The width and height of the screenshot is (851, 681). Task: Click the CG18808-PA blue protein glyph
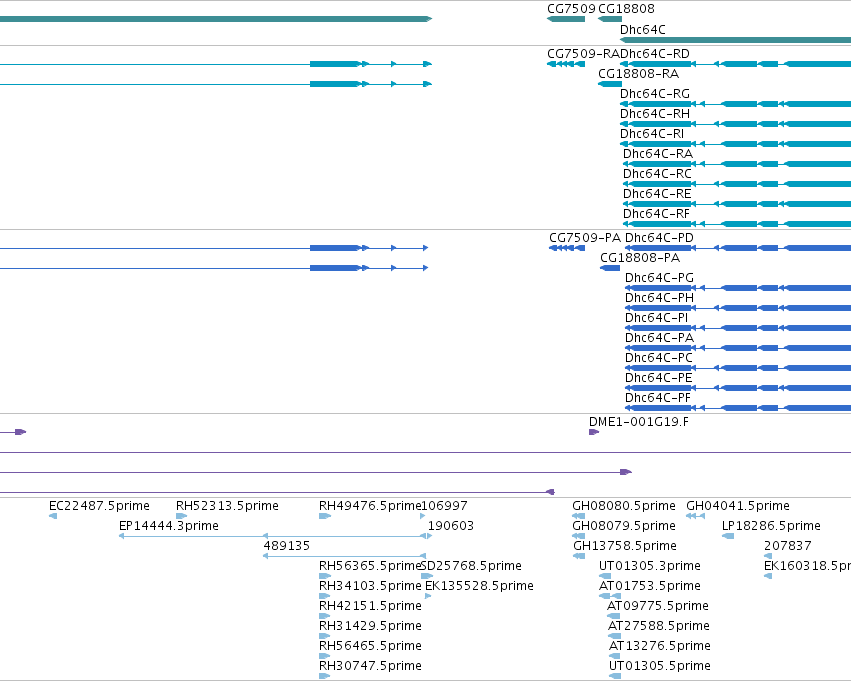[x=610, y=268]
